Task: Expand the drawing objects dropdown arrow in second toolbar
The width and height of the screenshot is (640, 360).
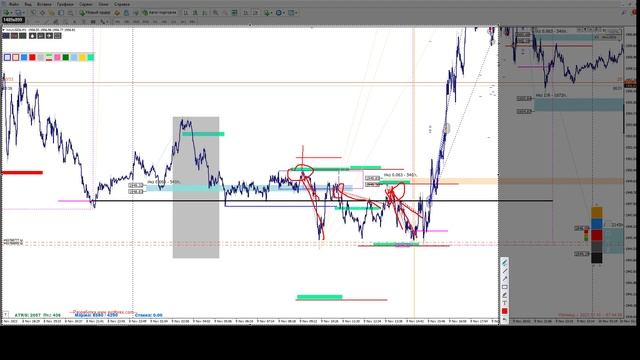Action: coord(107,22)
